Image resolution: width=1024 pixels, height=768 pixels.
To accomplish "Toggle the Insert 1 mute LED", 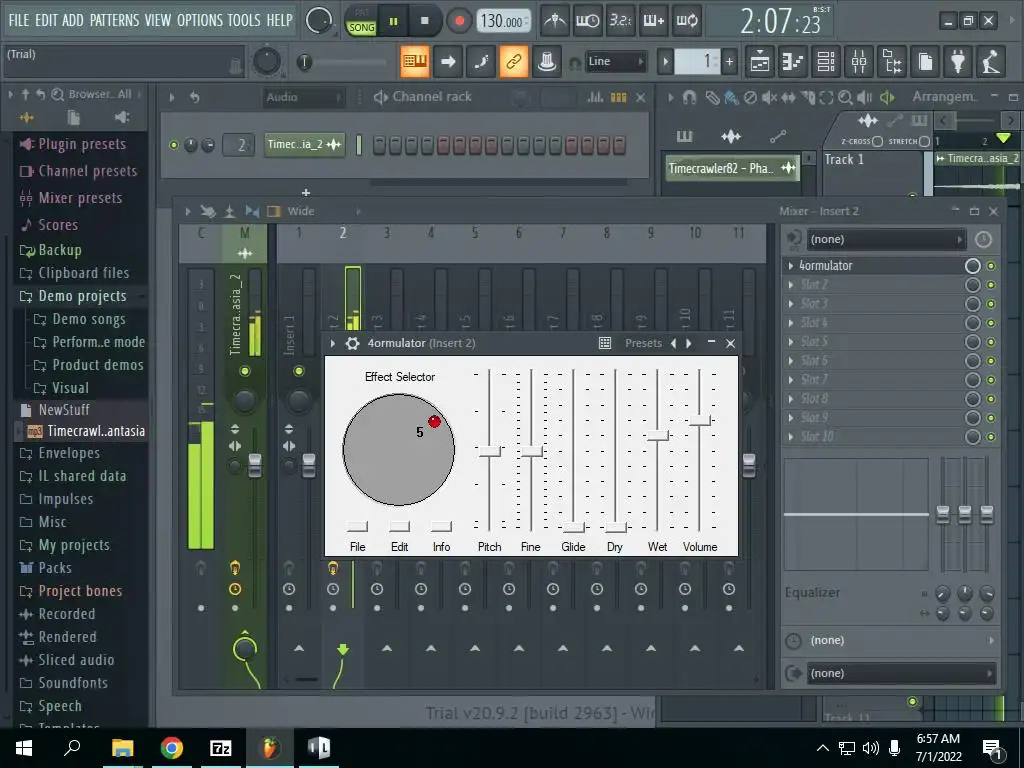I will click(298, 371).
